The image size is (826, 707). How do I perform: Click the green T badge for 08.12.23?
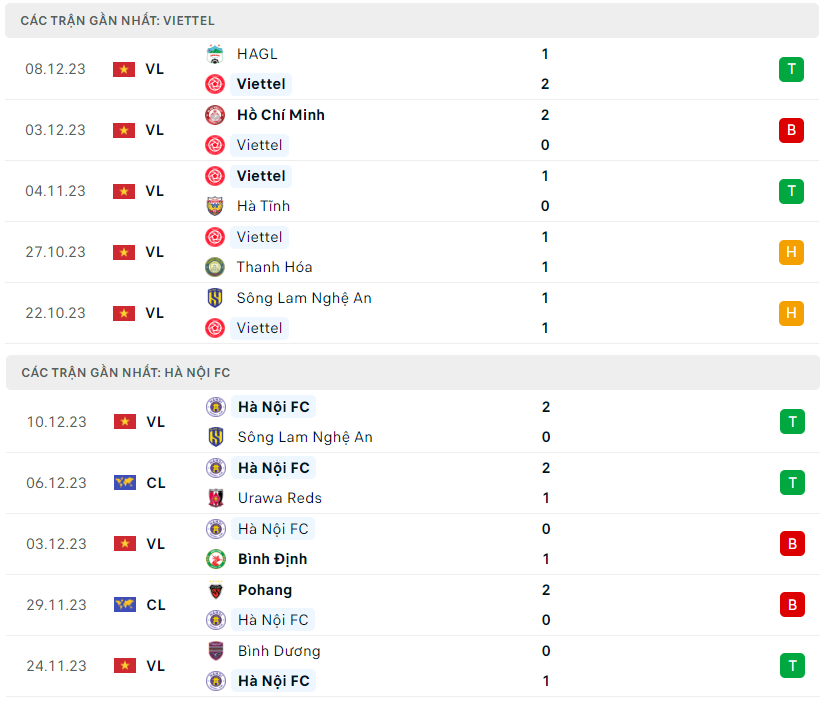pyautogui.click(x=791, y=69)
